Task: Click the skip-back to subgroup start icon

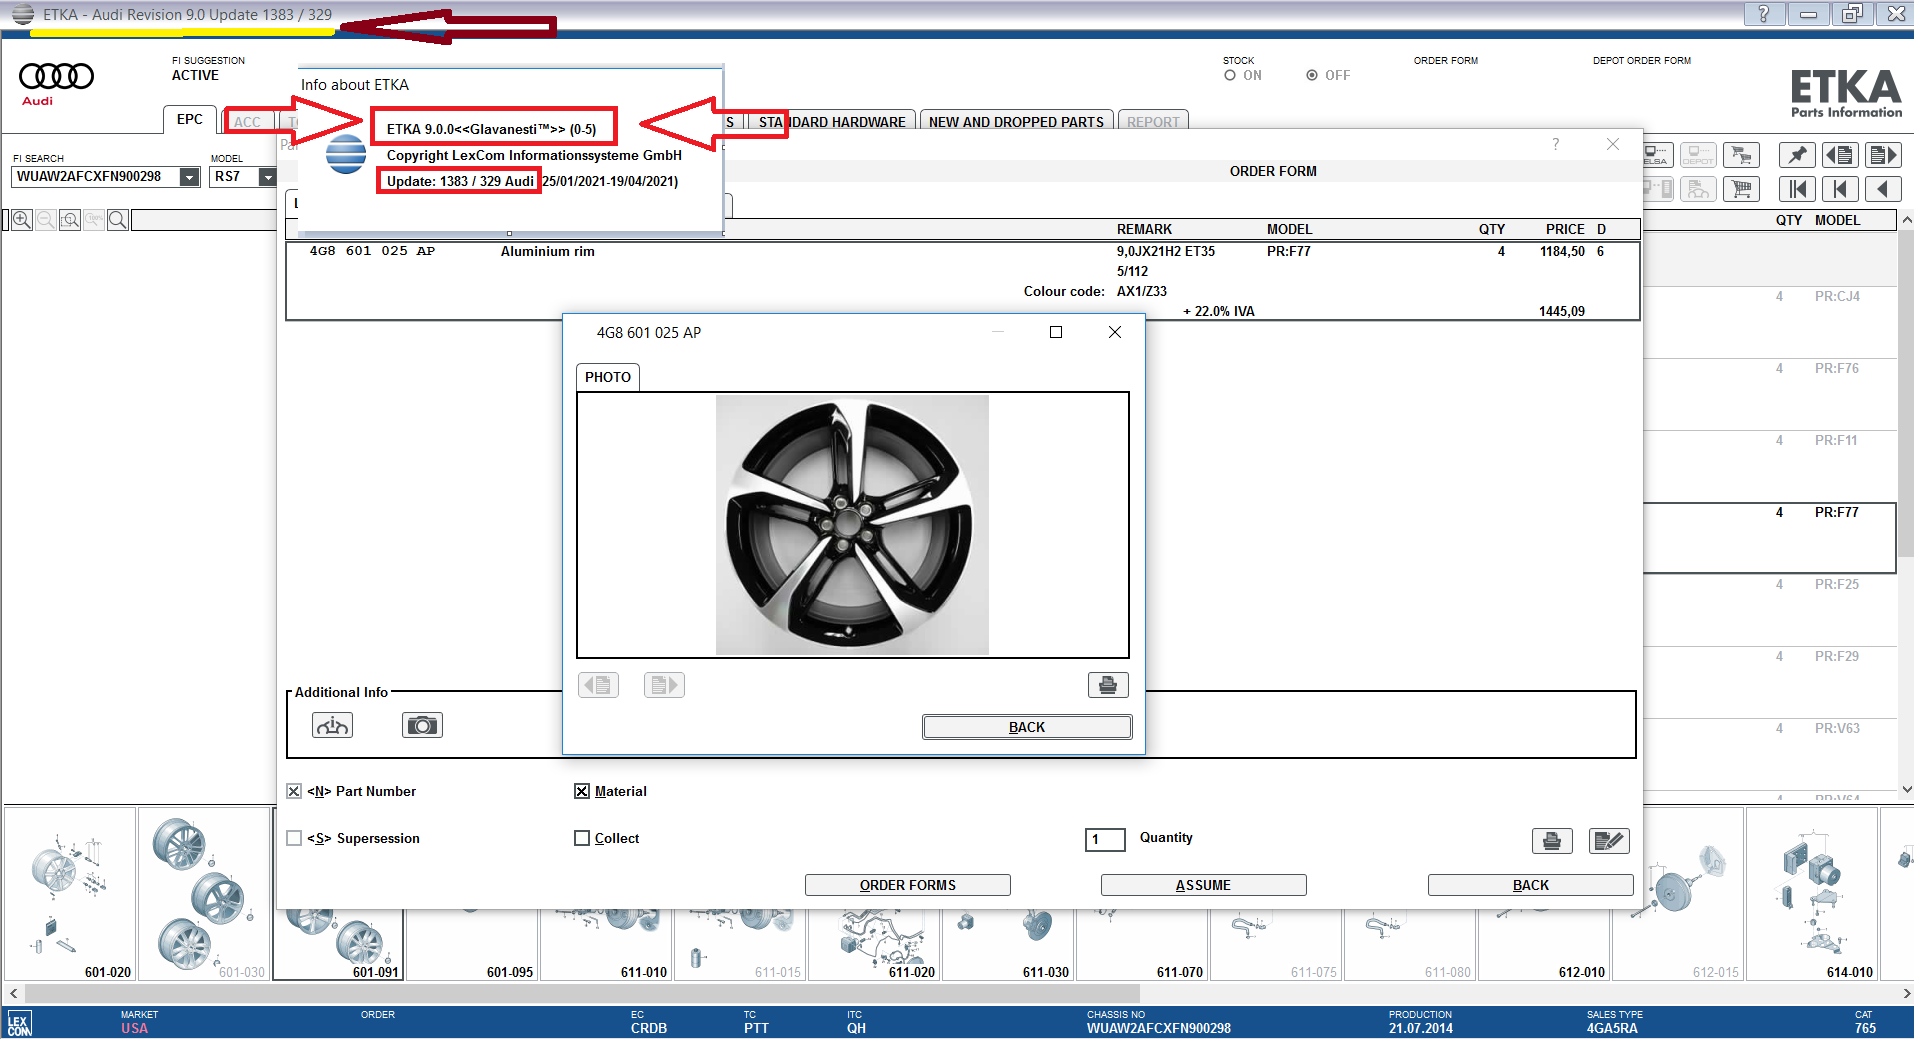Action: (x=1840, y=189)
